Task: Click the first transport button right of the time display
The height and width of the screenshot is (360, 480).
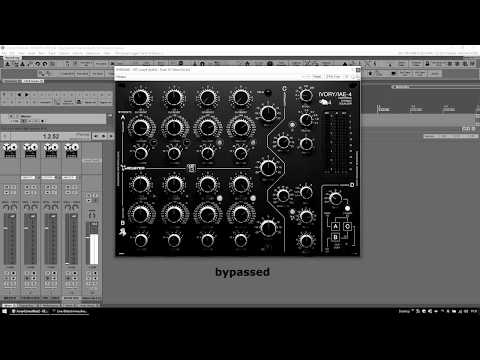Action: [96, 136]
